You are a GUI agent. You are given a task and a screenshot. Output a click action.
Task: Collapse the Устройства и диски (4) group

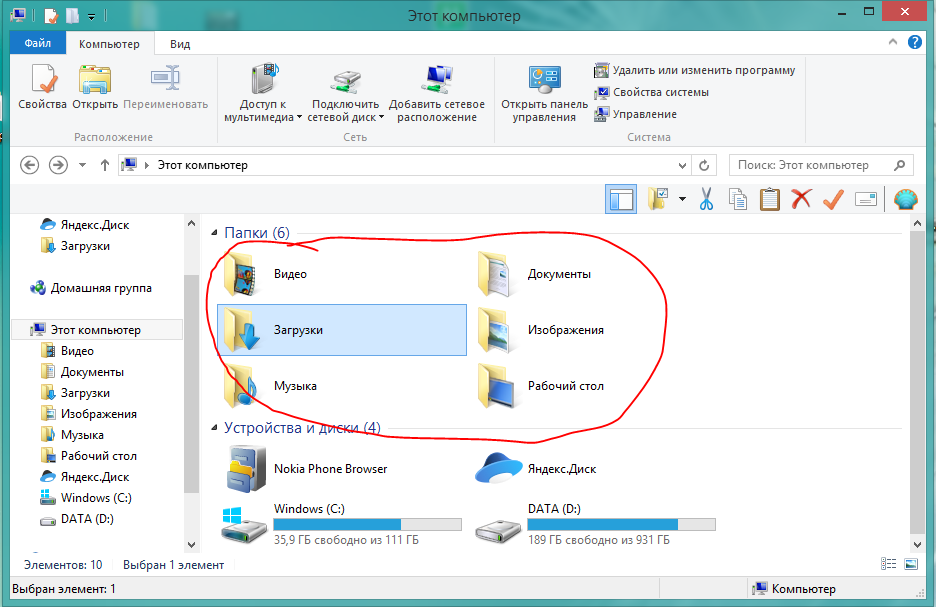tap(214, 428)
